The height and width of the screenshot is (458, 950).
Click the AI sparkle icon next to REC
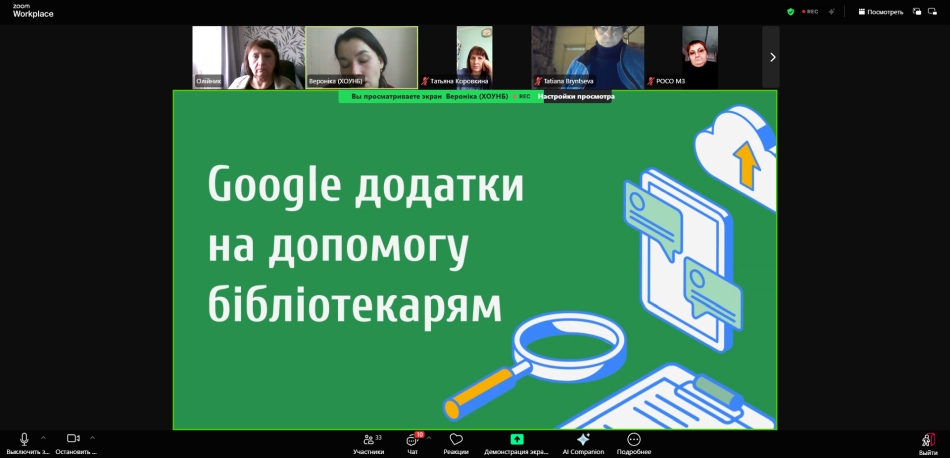click(x=832, y=12)
